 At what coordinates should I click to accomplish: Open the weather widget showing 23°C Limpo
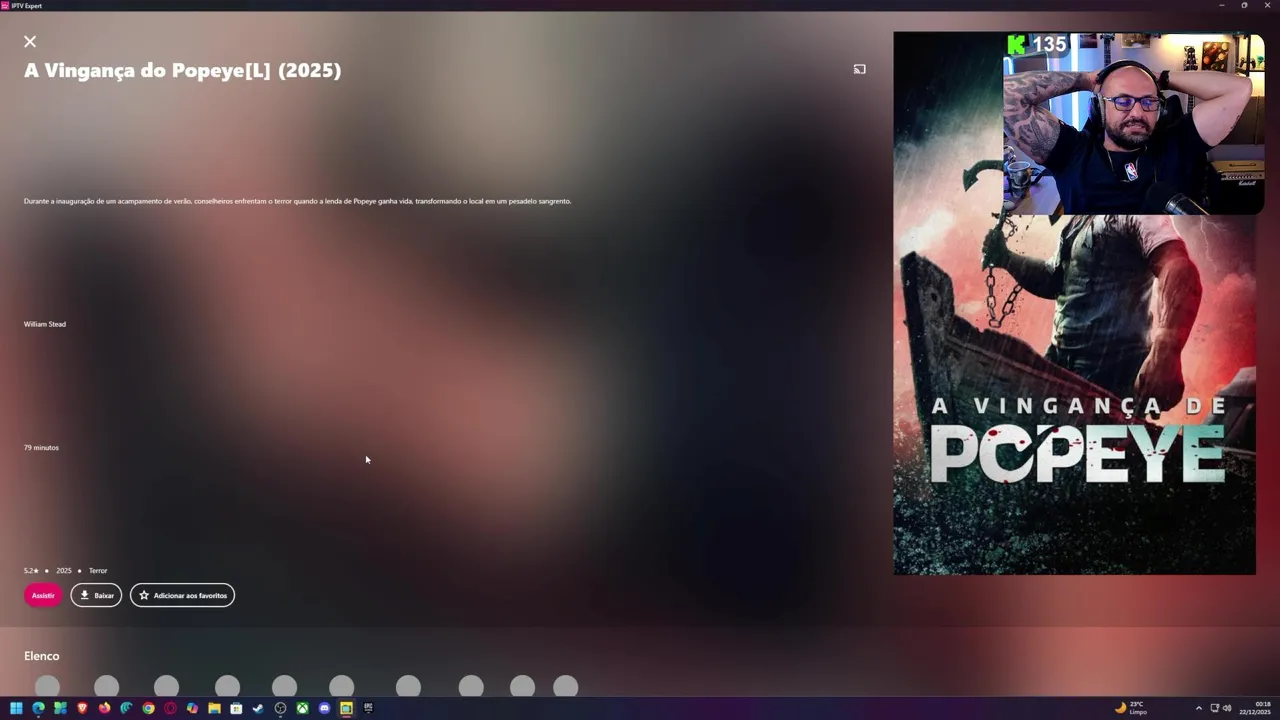pos(1131,708)
